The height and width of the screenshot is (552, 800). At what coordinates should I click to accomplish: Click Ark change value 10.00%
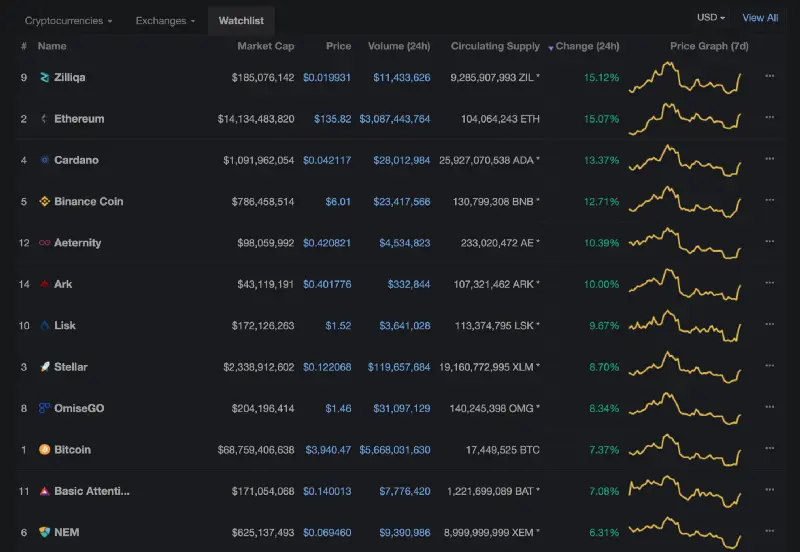click(x=602, y=284)
